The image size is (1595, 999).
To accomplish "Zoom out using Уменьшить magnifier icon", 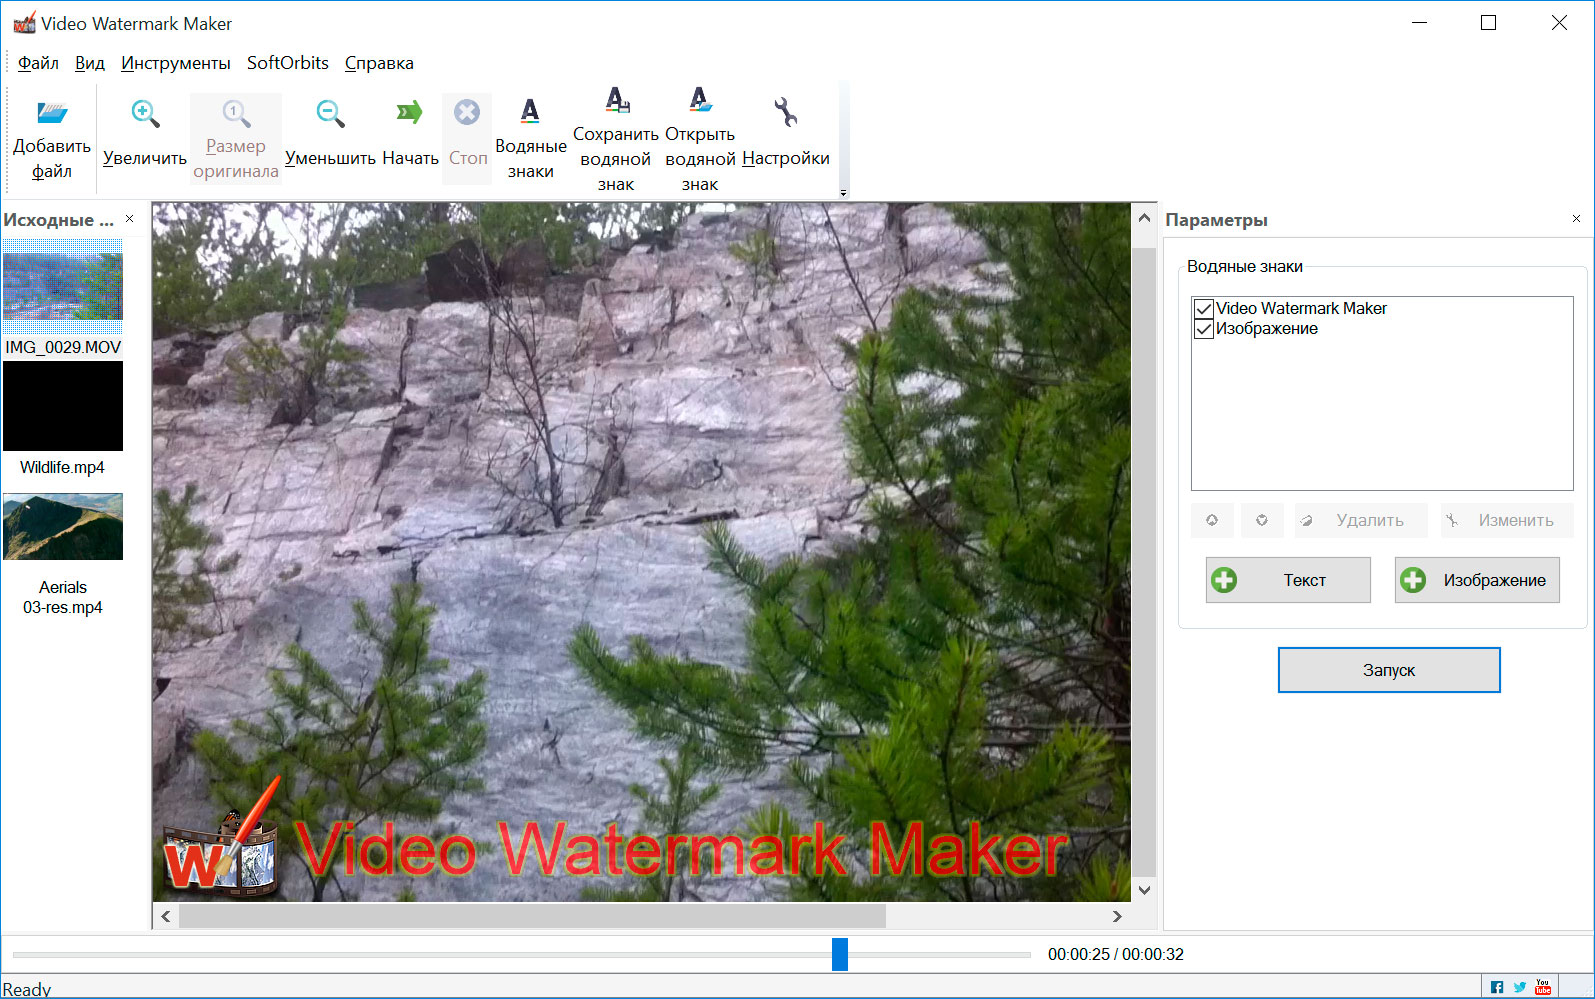I will pyautogui.click(x=330, y=114).
